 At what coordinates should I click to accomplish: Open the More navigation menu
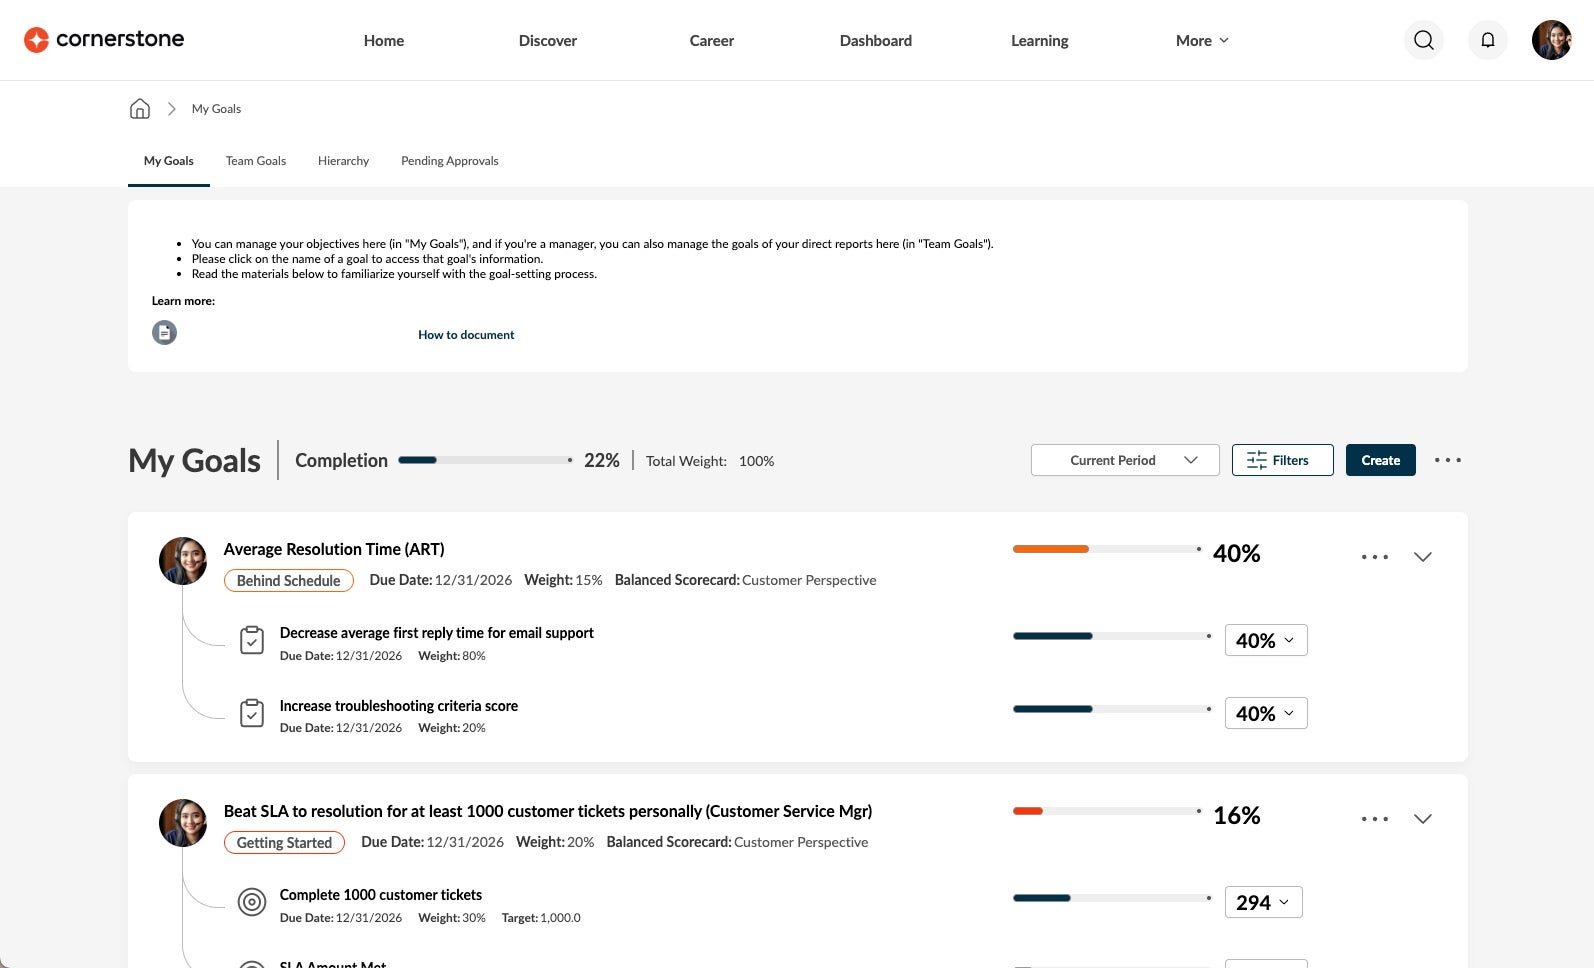pyautogui.click(x=1202, y=40)
